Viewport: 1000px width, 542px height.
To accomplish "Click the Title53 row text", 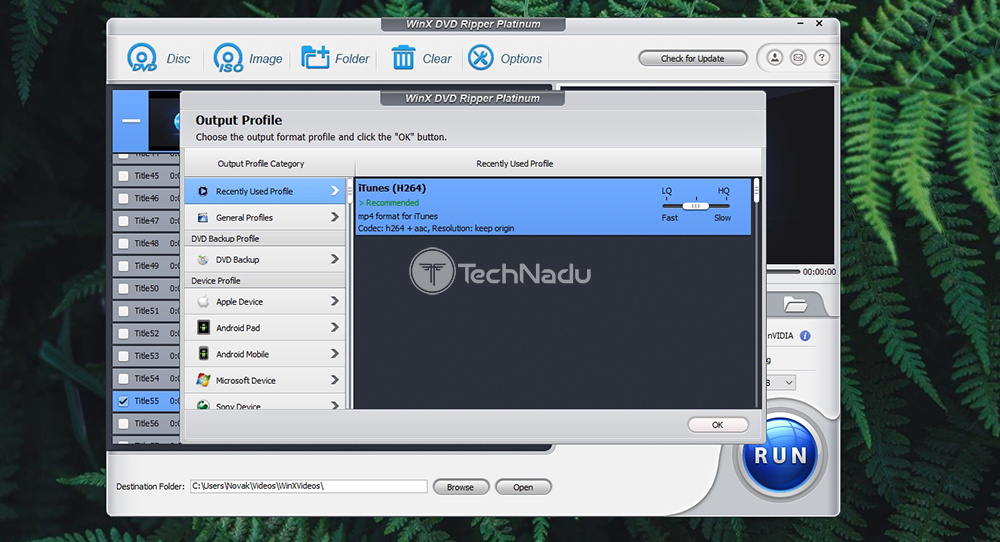I will [147, 356].
